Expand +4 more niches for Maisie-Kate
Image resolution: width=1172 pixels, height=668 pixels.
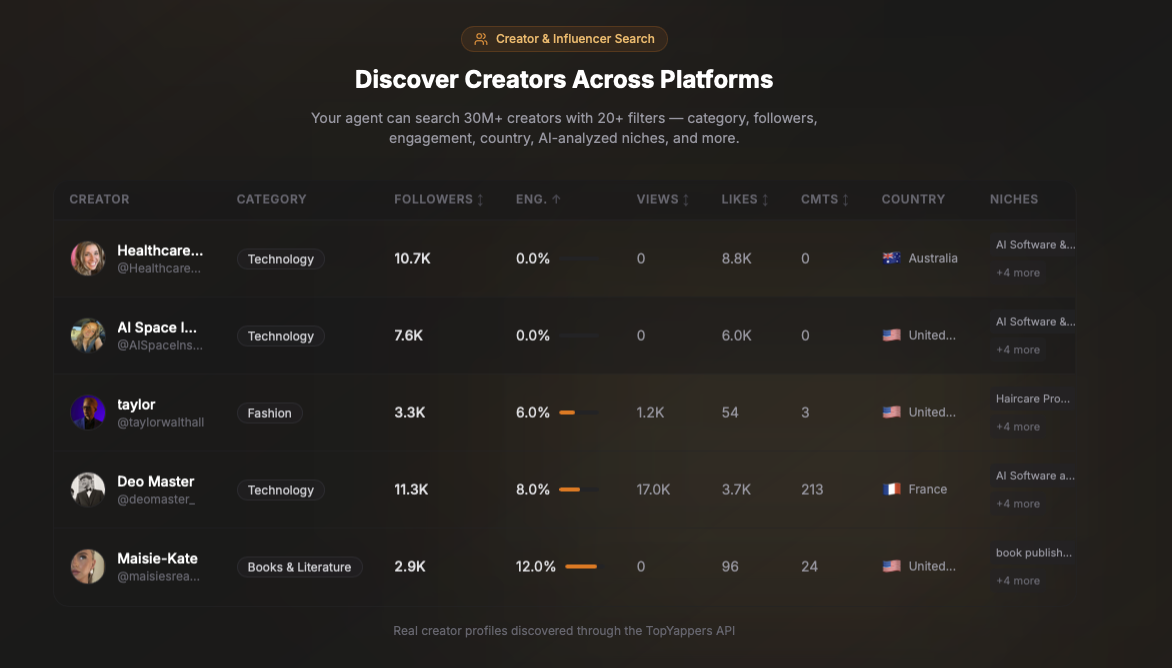(x=1017, y=580)
